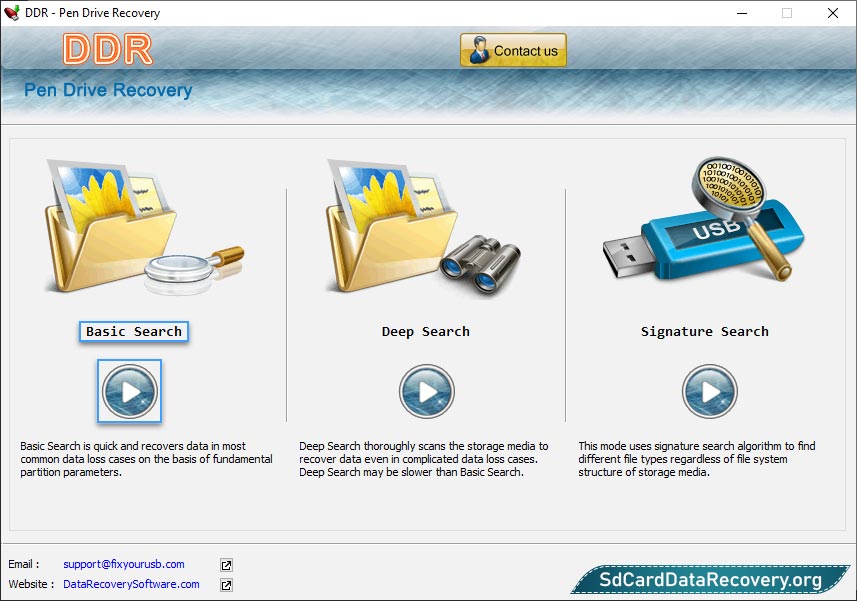Select the Basic Search label
Viewport: 857px width, 601px height.
(x=134, y=332)
